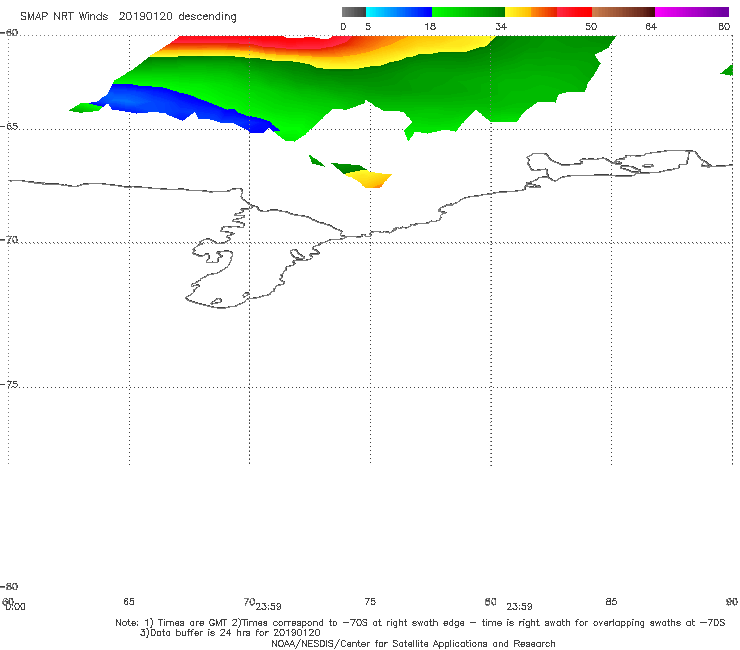Pick the red segment of the colorbar
Image resolution: width=740 pixels, height=650 pixels.
[574, 12]
